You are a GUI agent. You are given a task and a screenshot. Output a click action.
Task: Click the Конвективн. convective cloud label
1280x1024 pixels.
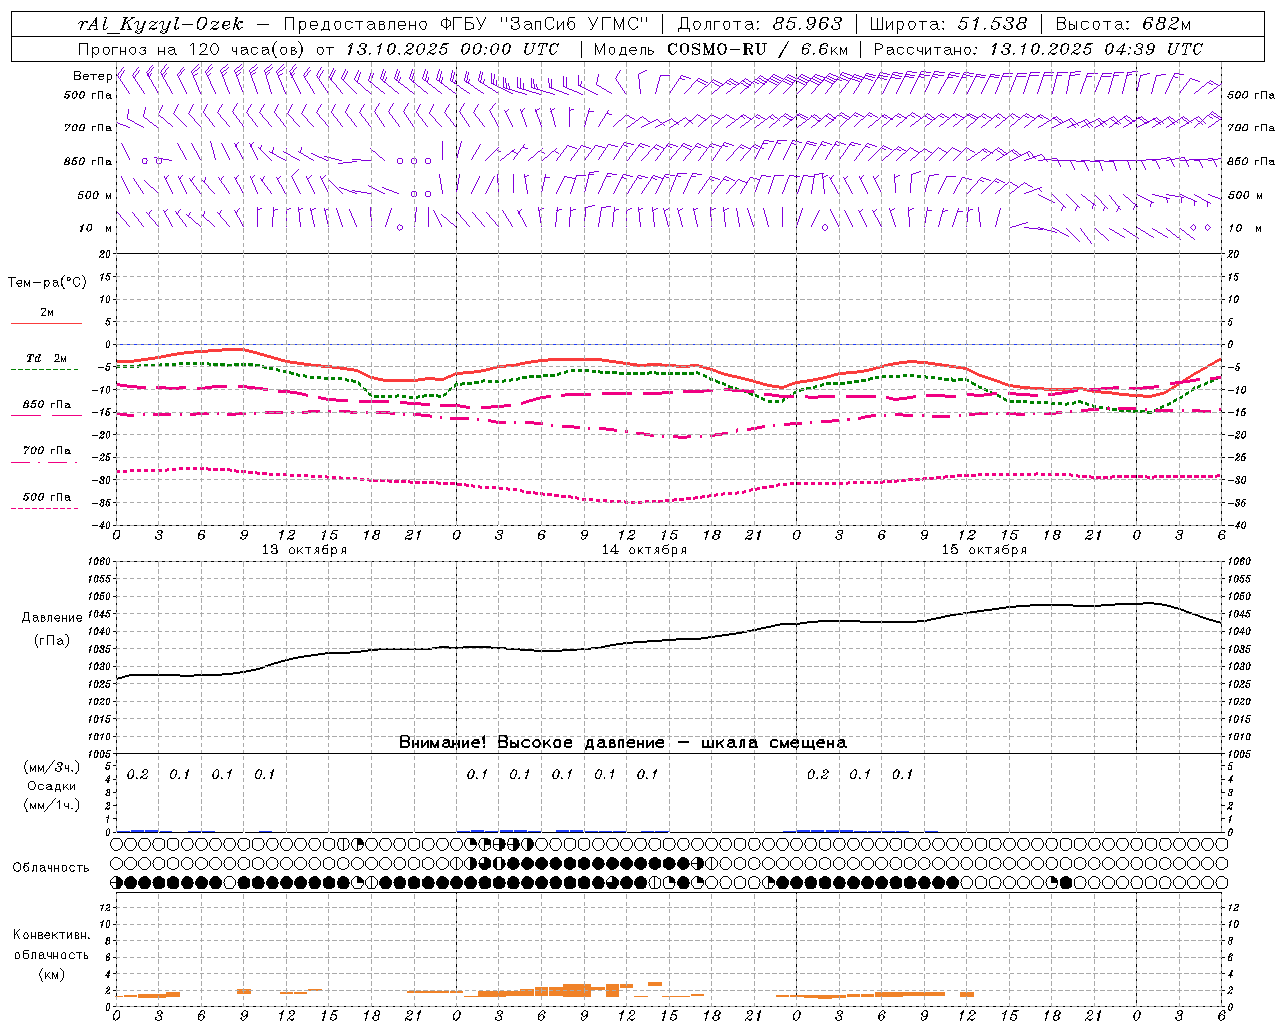tap(51, 935)
